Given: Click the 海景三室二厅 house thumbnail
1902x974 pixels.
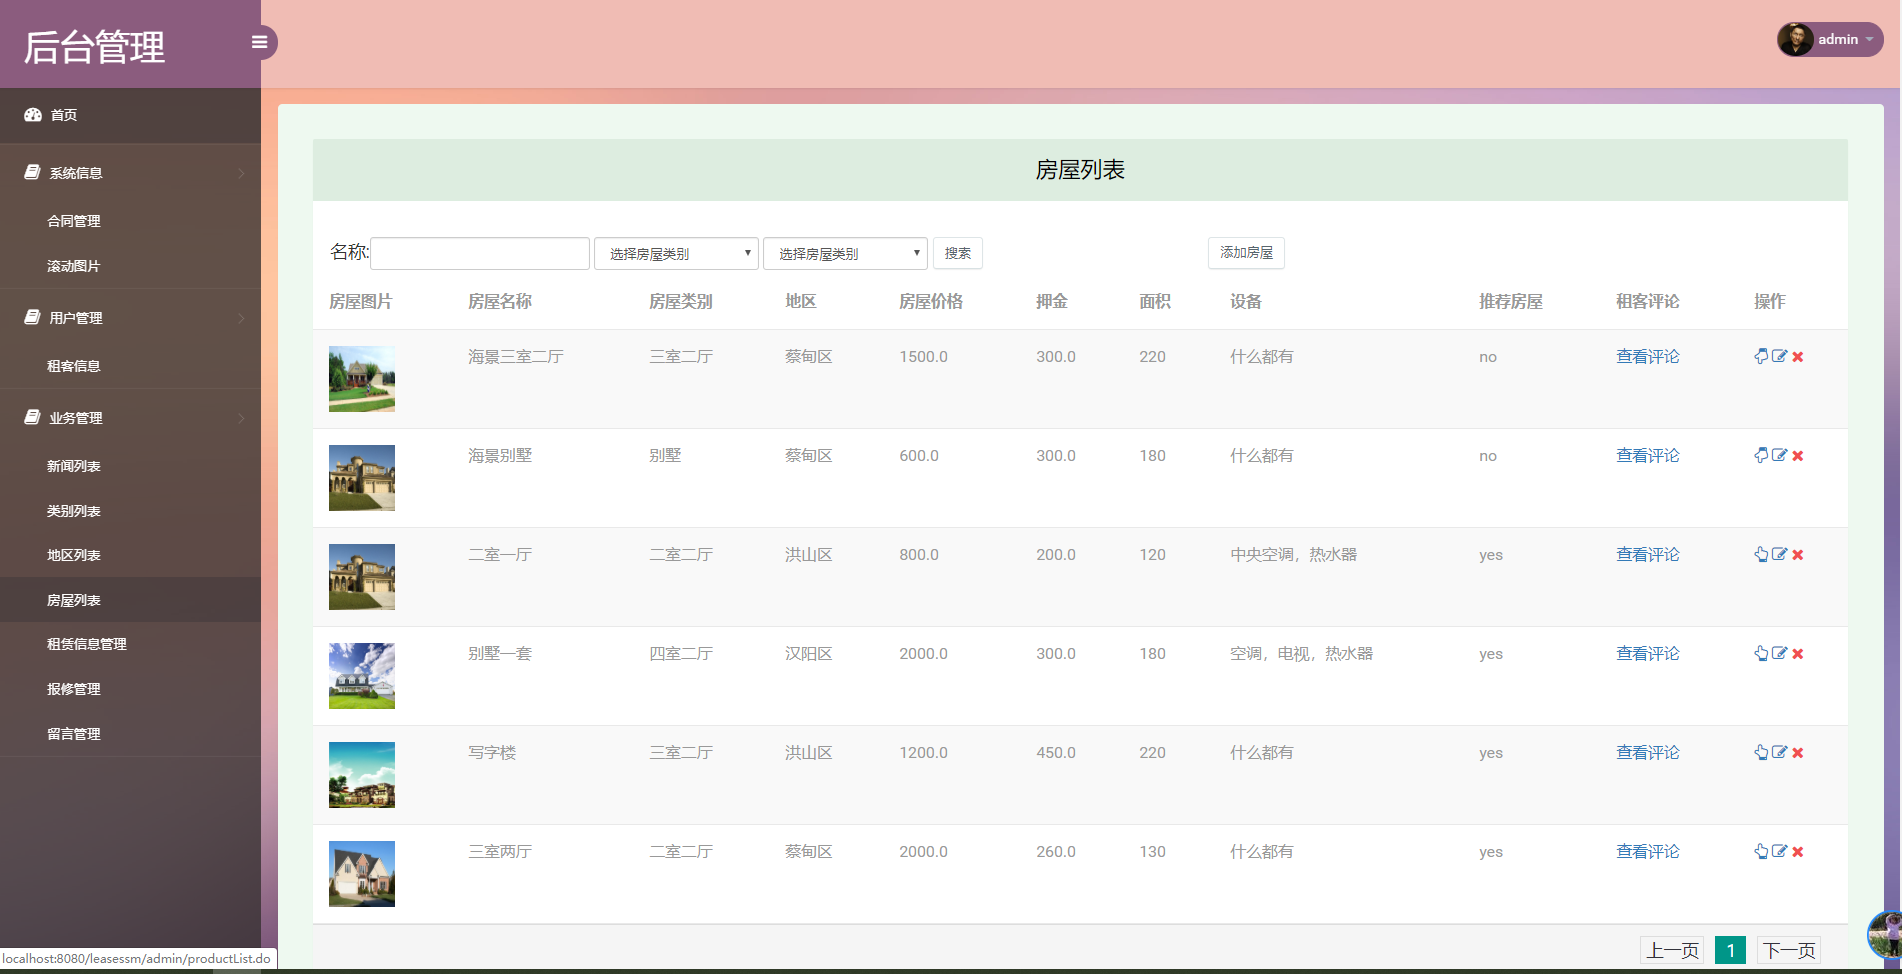Looking at the screenshot, I should coord(362,379).
